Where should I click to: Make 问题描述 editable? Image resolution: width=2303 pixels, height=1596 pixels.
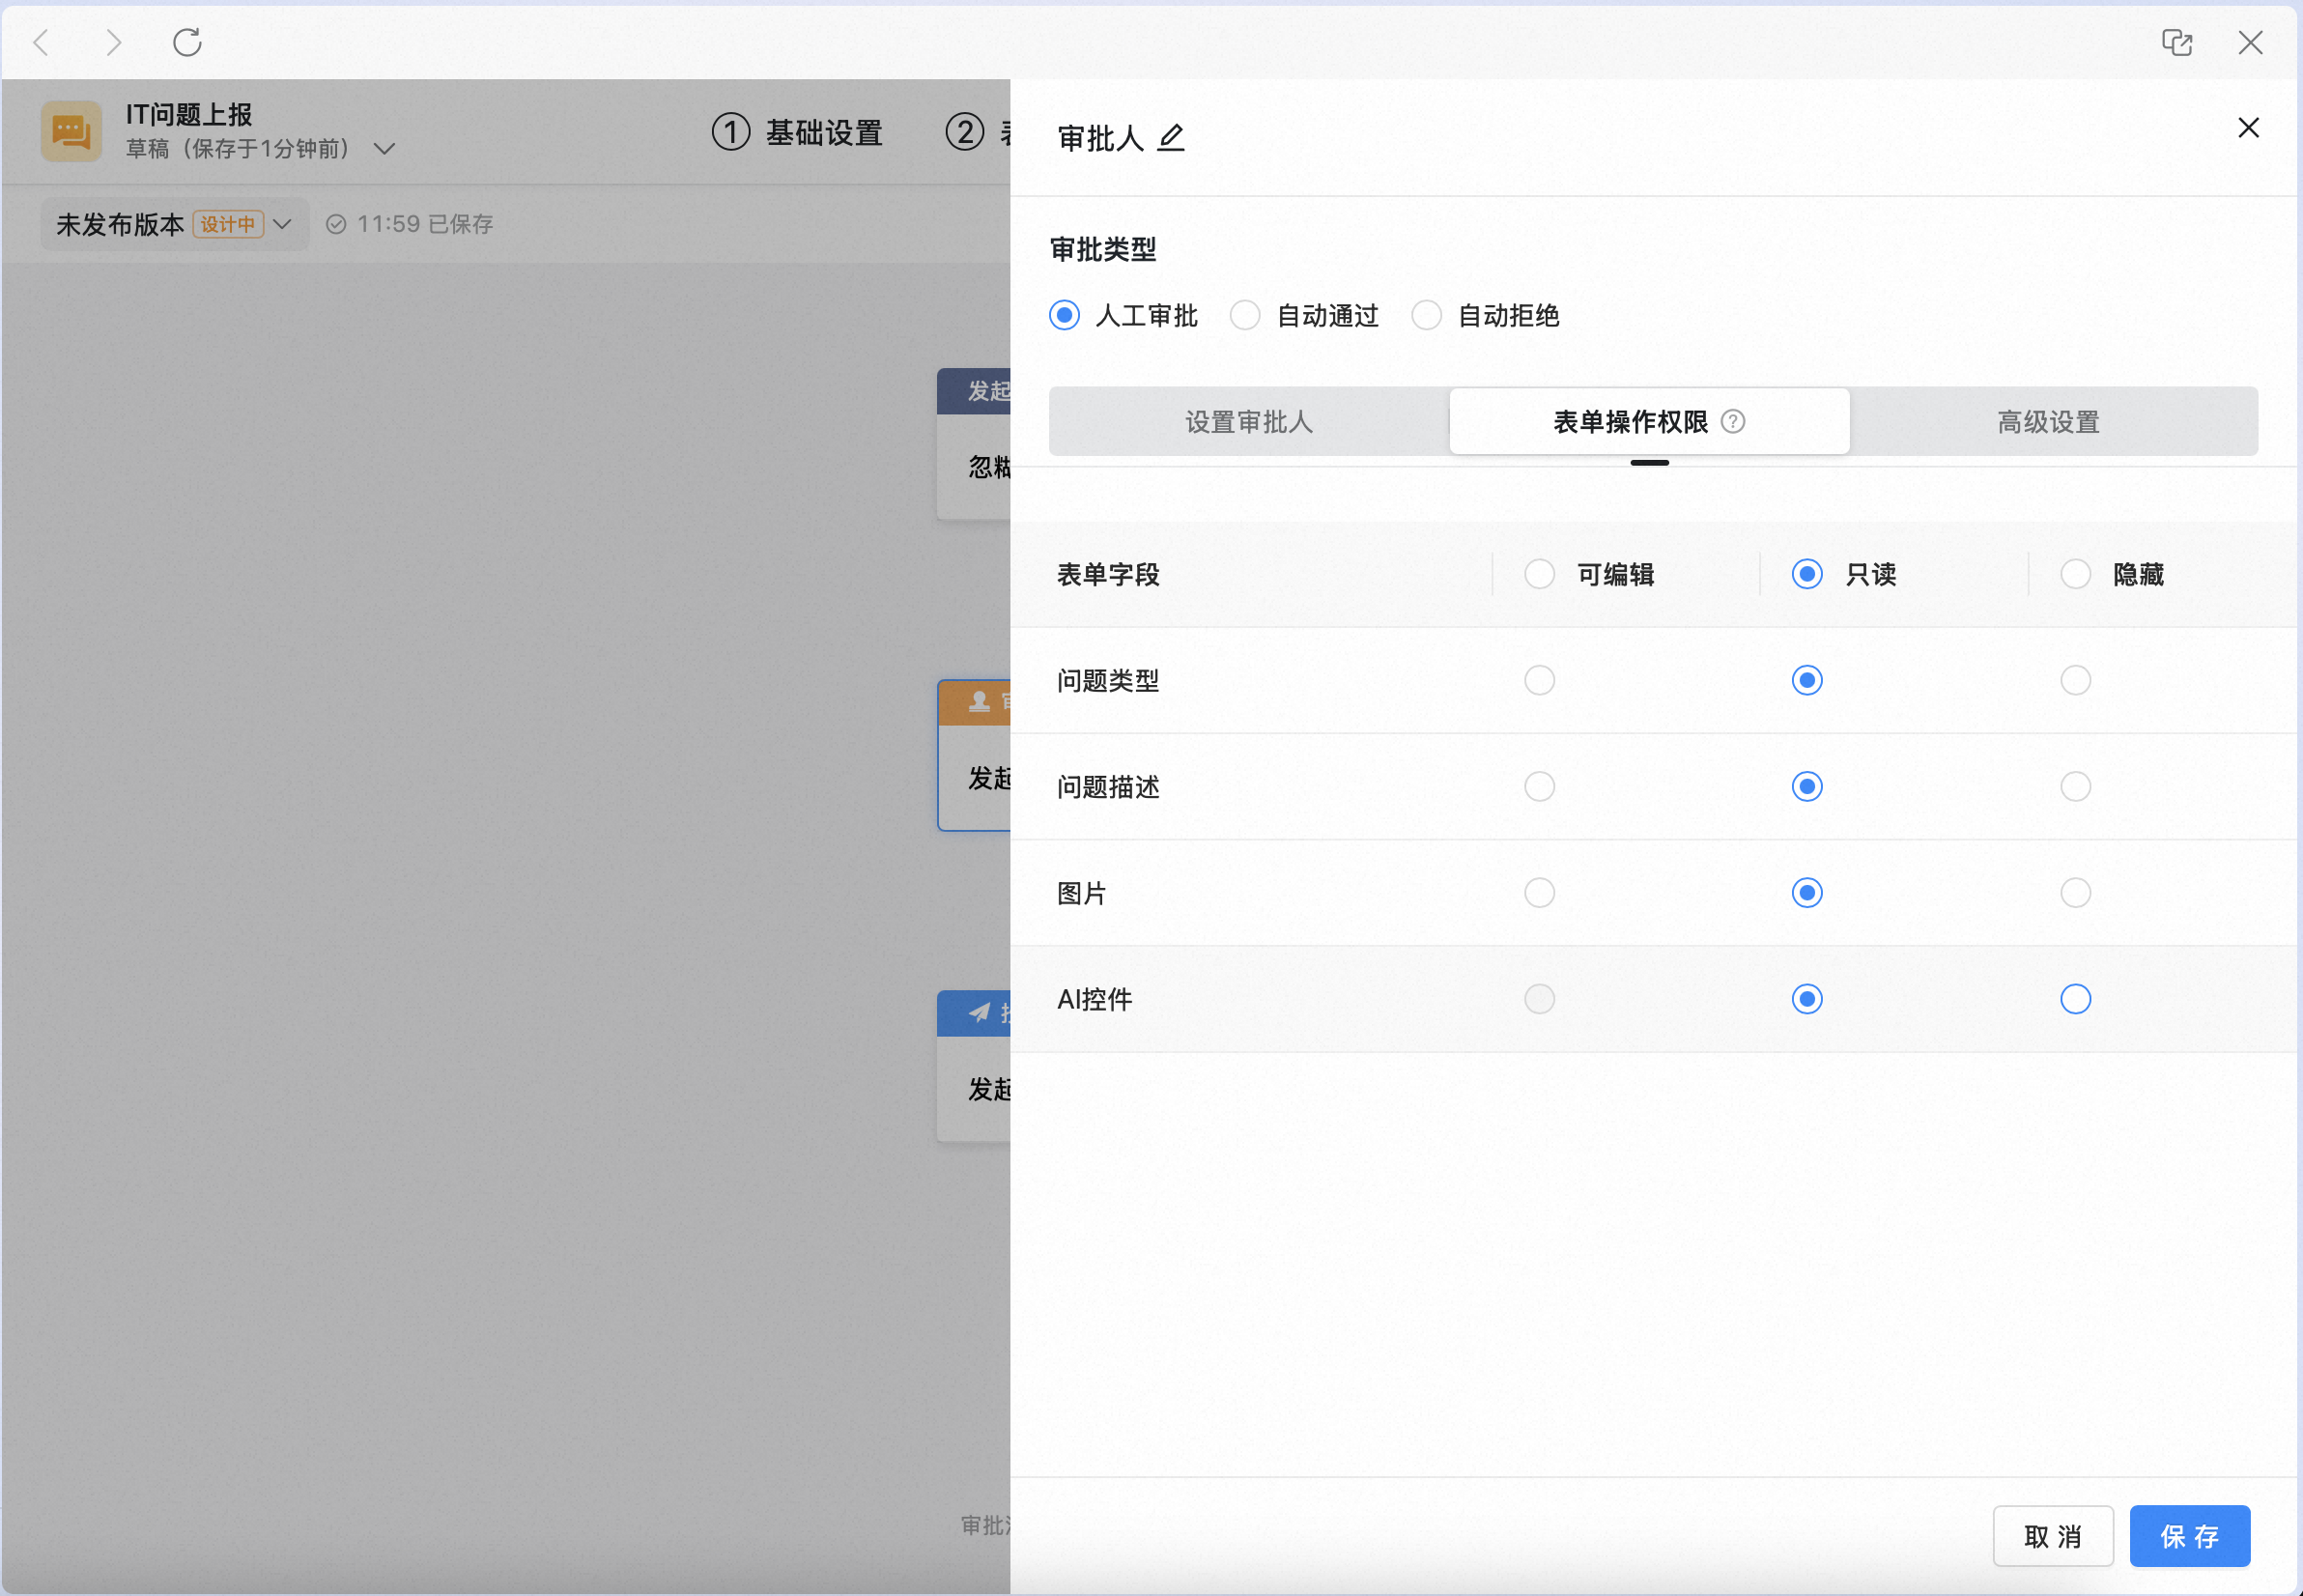click(x=1539, y=787)
